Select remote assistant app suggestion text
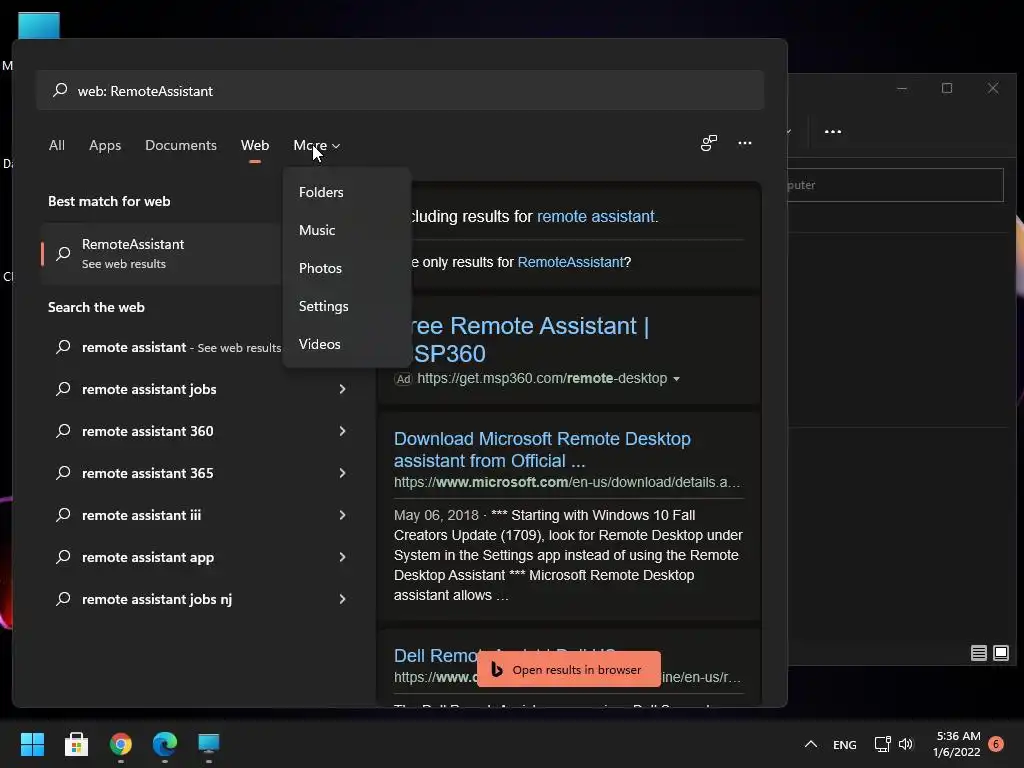The width and height of the screenshot is (1024, 768). click(x=148, y=557)
